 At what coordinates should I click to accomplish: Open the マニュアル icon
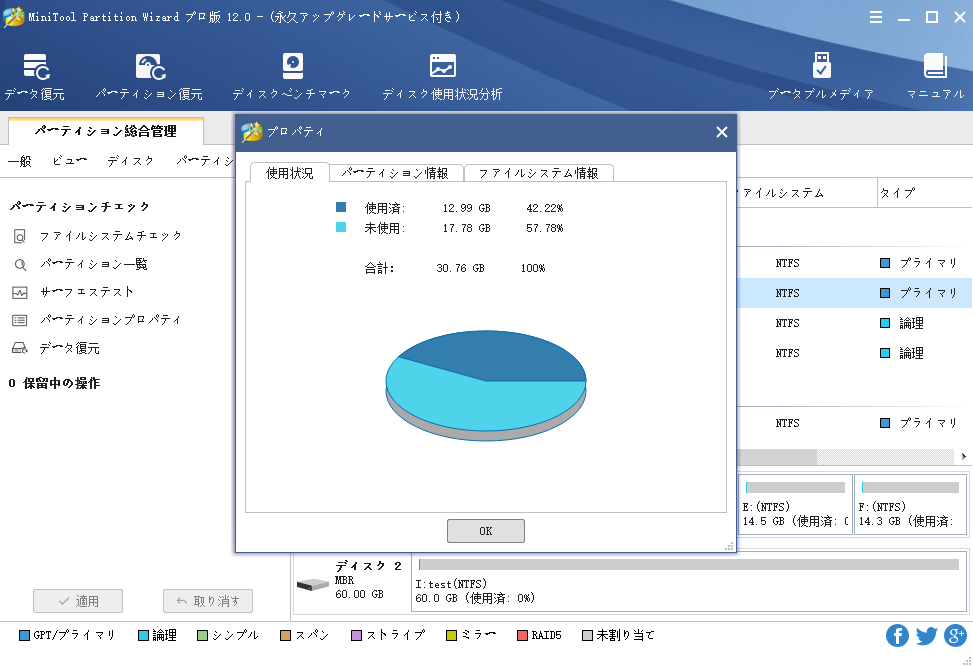coord(935,68)
